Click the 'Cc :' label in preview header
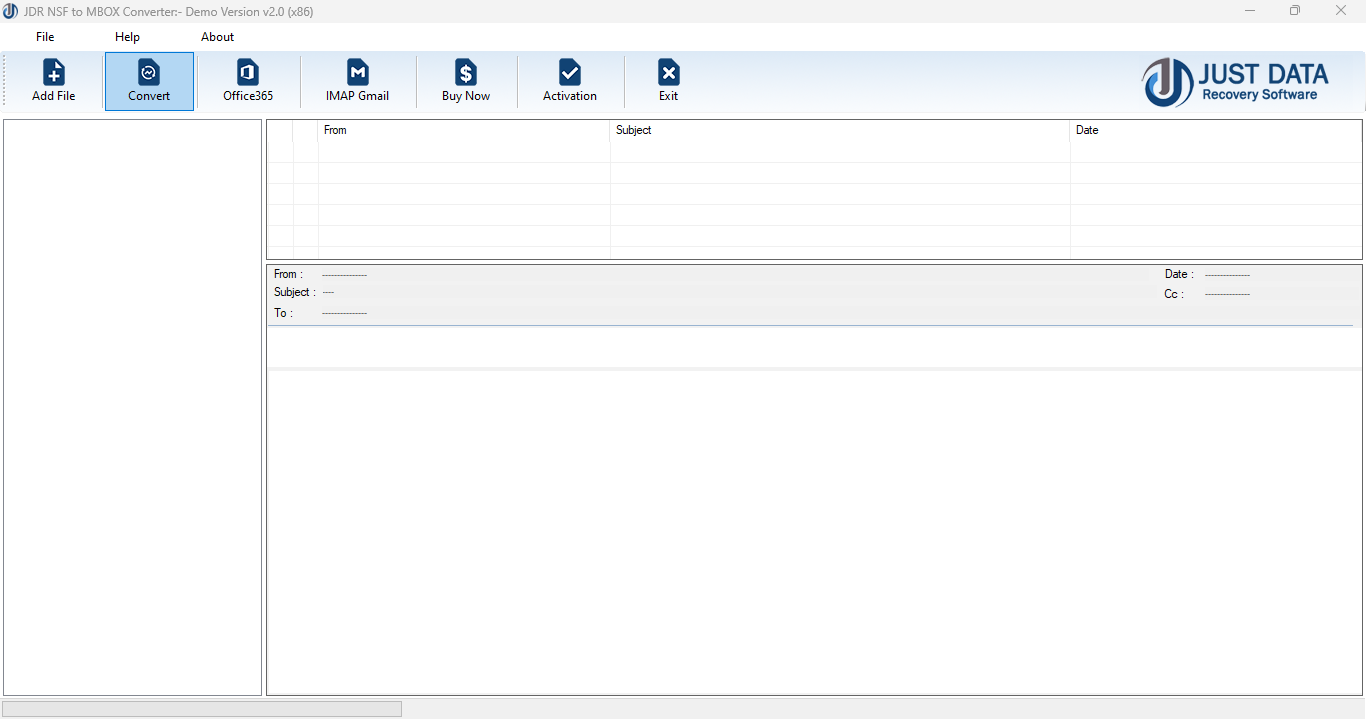Screen dimensions: 1366x720 tap(1174, 294)
